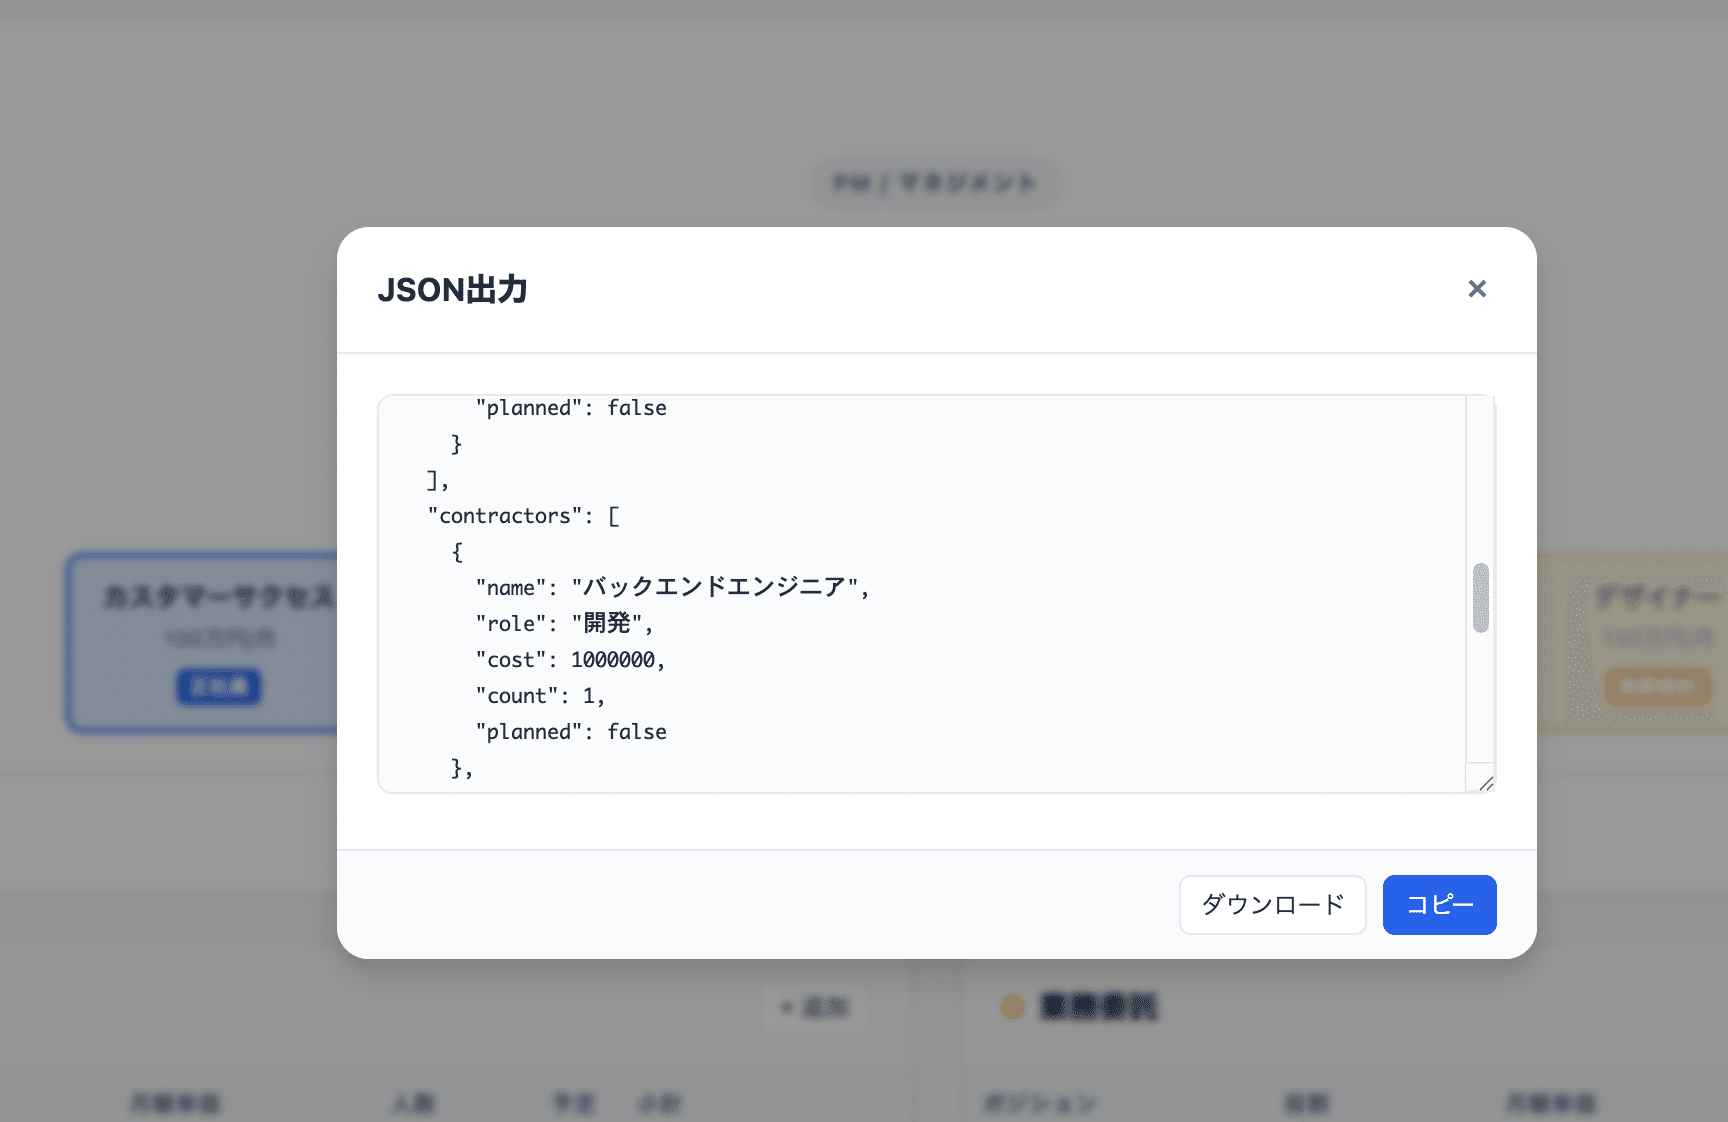Click the orange badge on デザイナー card
The width and height of the screenshot is (1728, 1122).
tap(1657, 687)
